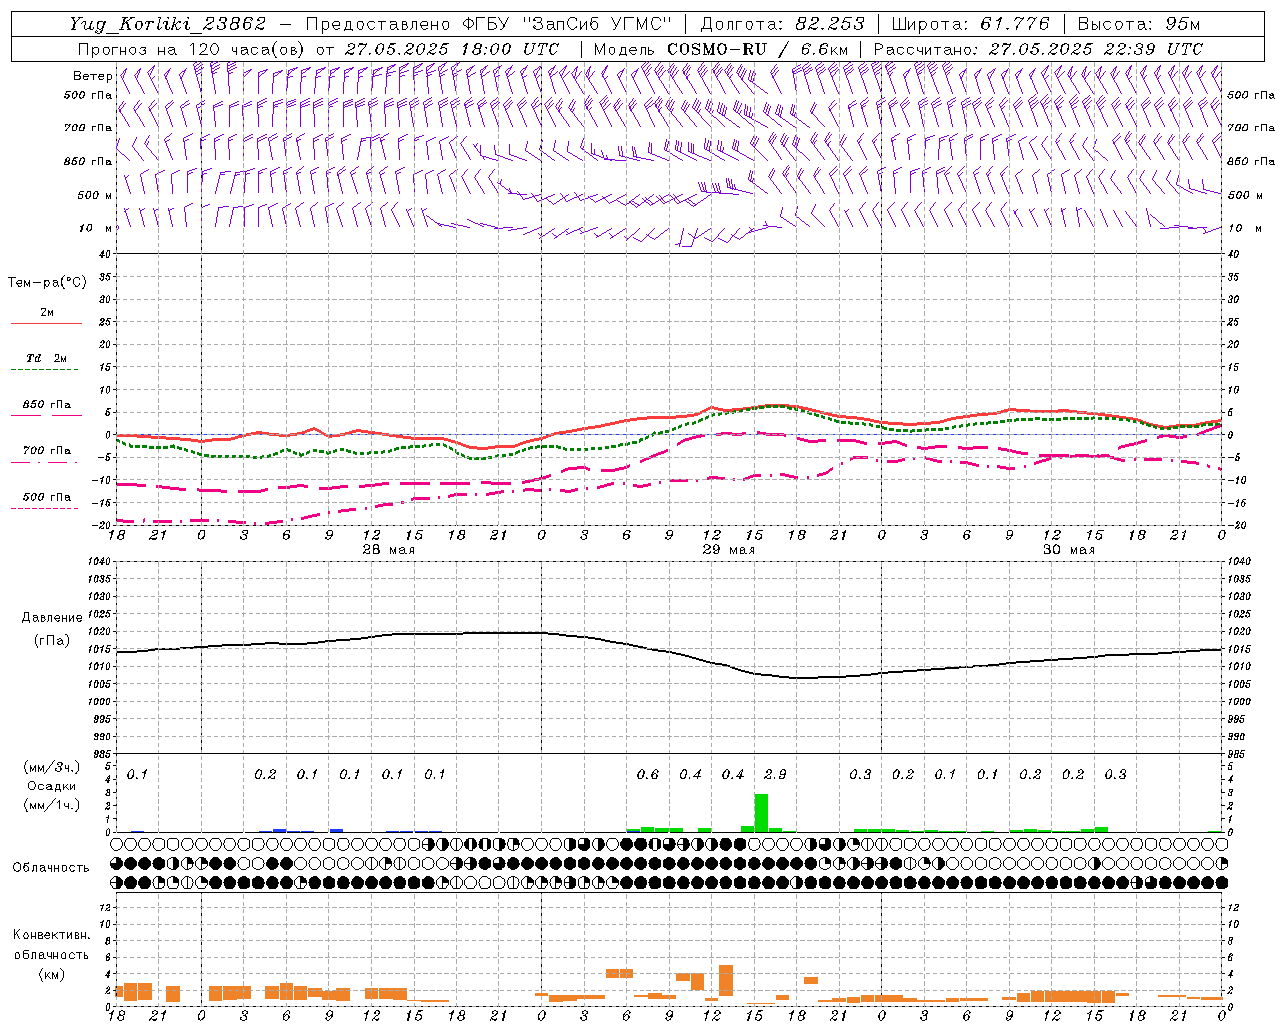1280x1024 pixels.
Task: Click the Рассчитано: 27.05.2025 22:39 UTC text
Action: click(x=1038, y=49)
